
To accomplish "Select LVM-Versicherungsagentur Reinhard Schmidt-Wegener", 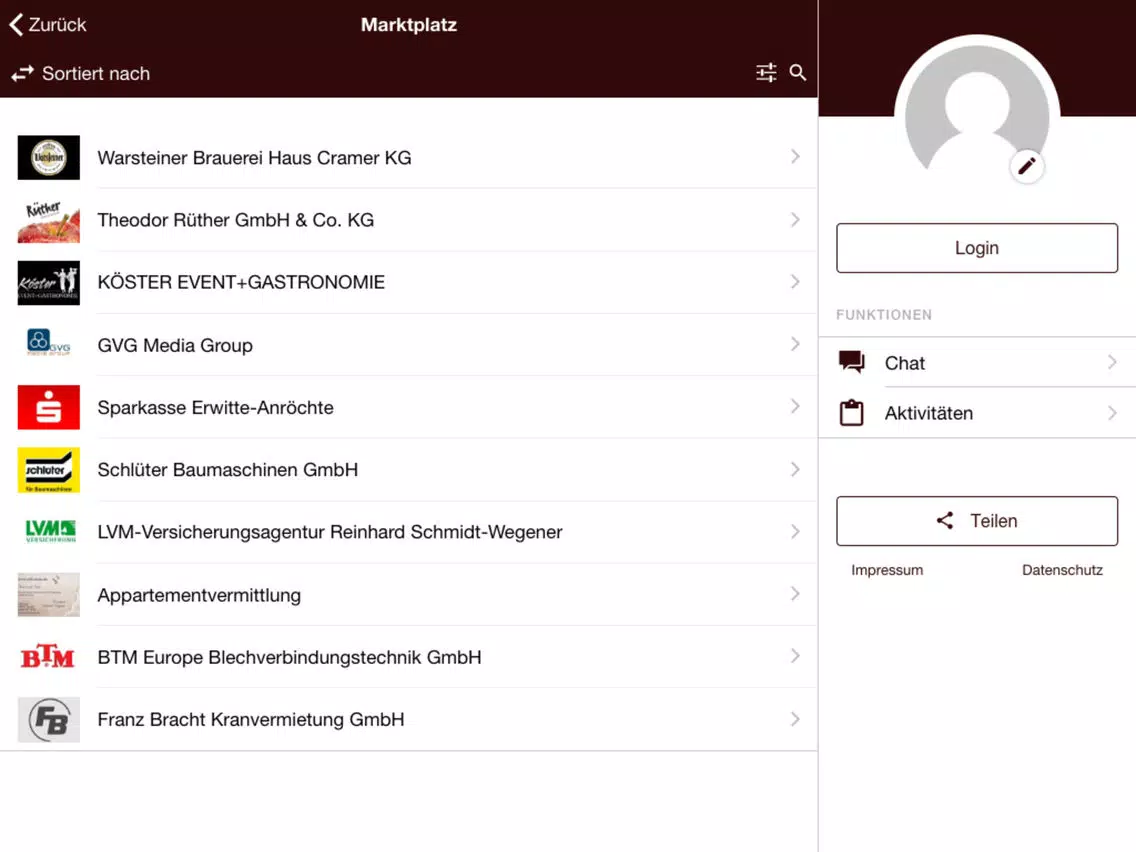I will click(409, 532).
